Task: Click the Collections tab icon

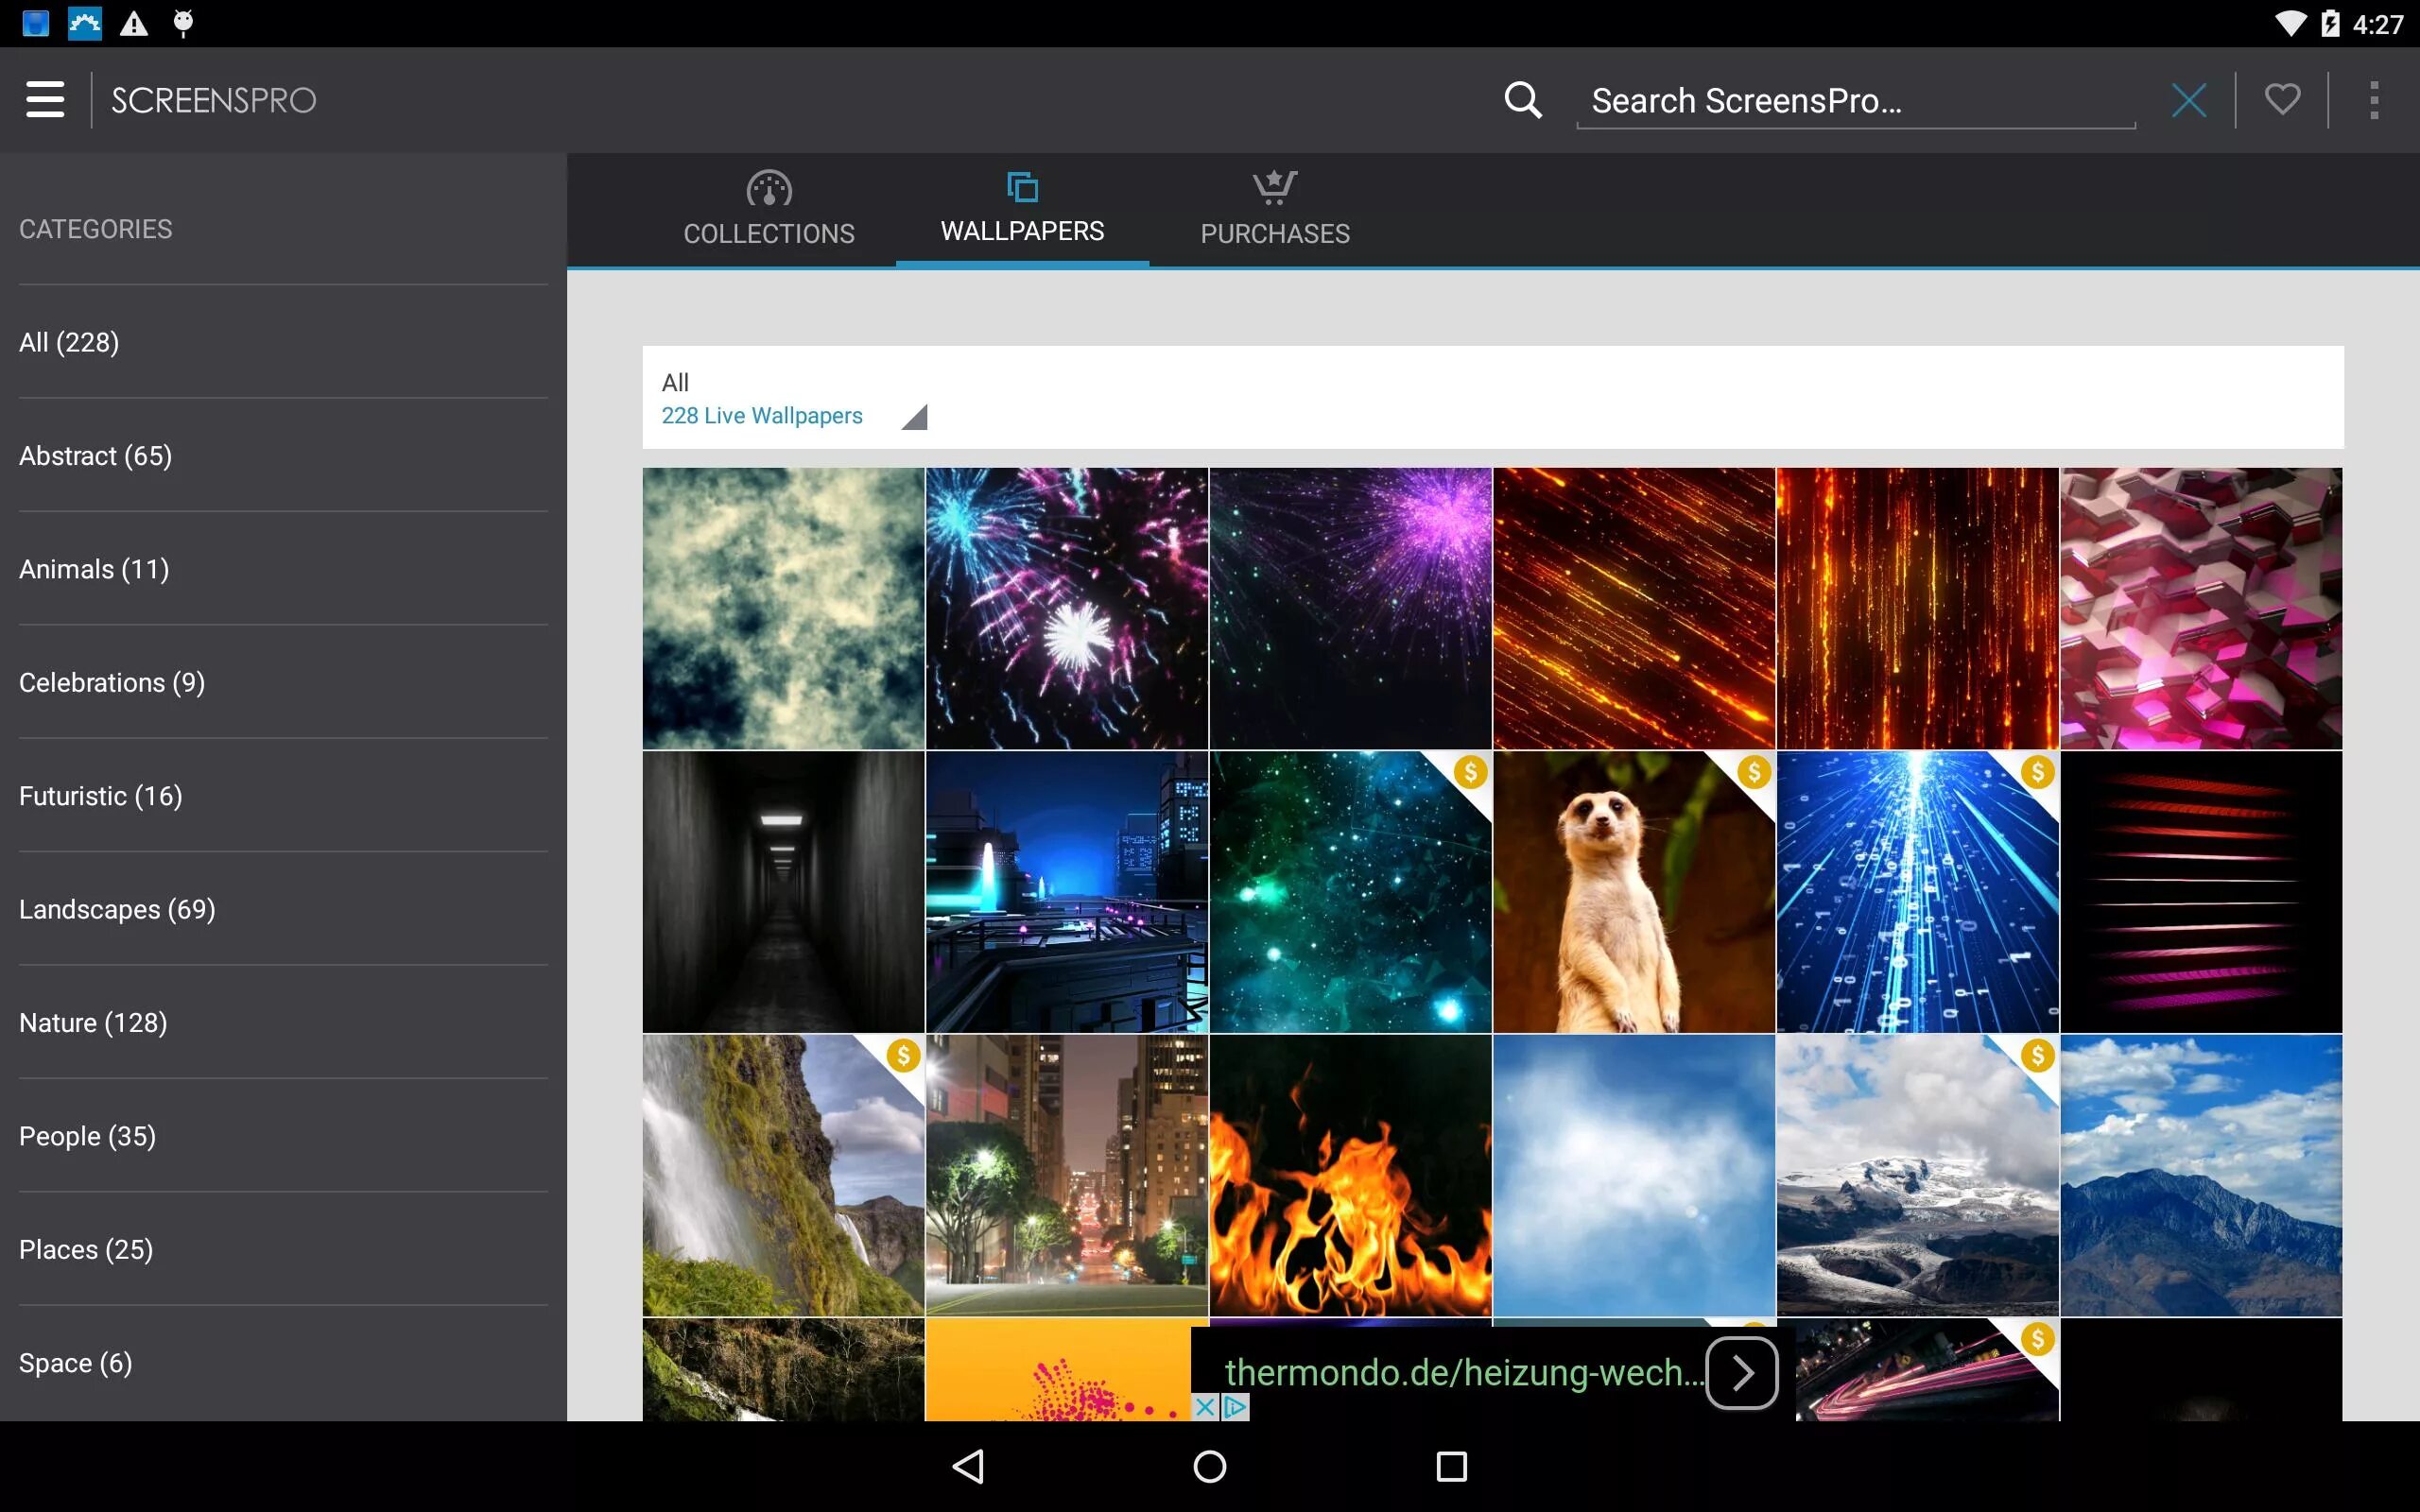Action: [767, 186]
